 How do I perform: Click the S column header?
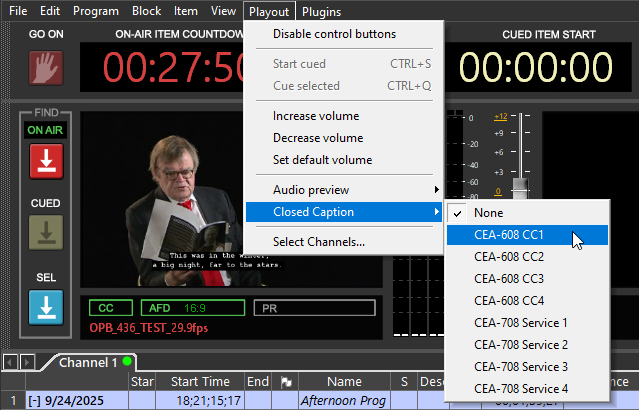tap(404, 382)
